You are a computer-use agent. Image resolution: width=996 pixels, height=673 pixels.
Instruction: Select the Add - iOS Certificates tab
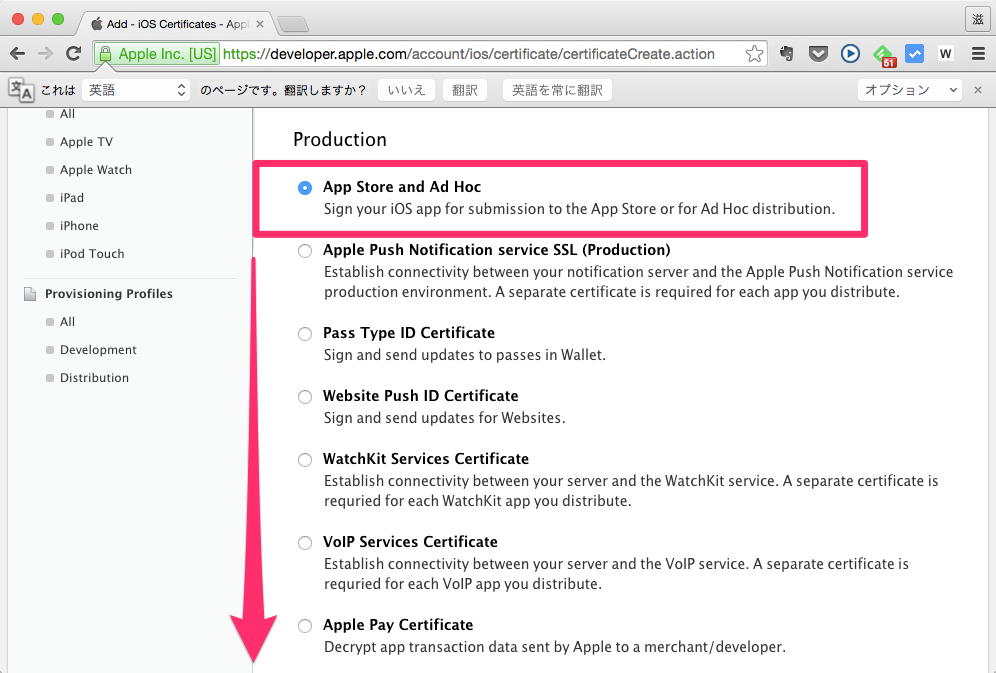[x=175, y=24]
